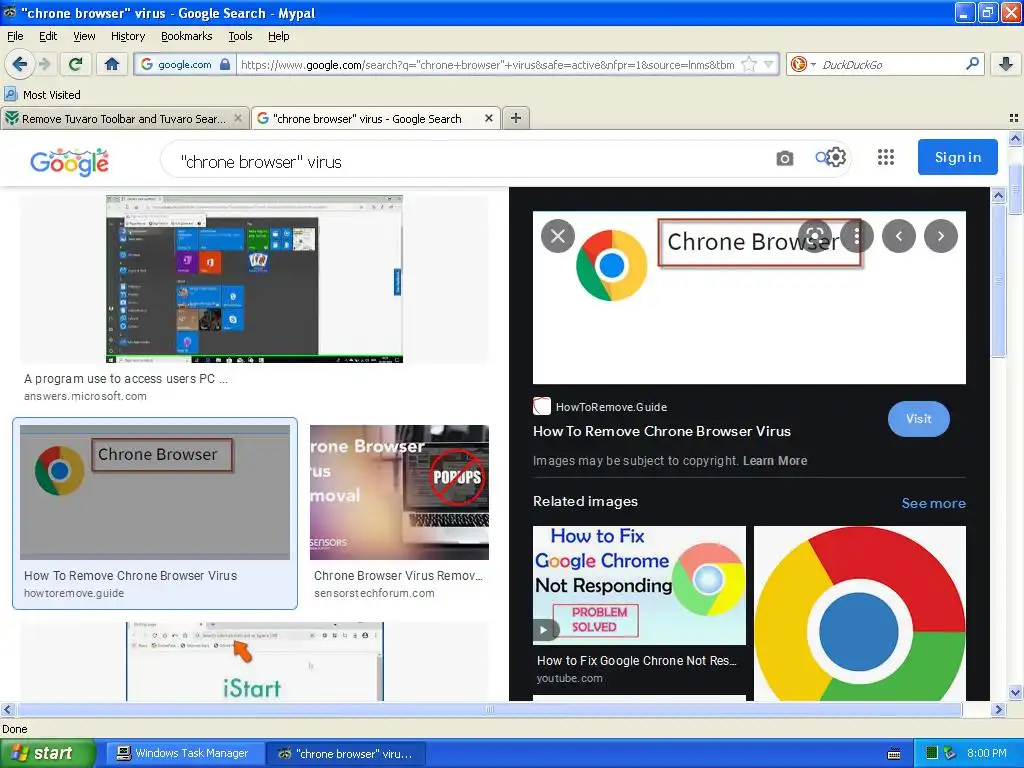This screenshot has height=768, width=1024.
Task: Open the answers.microsoft.com Windows desktop thumbnail
Action: pos(255,279)
